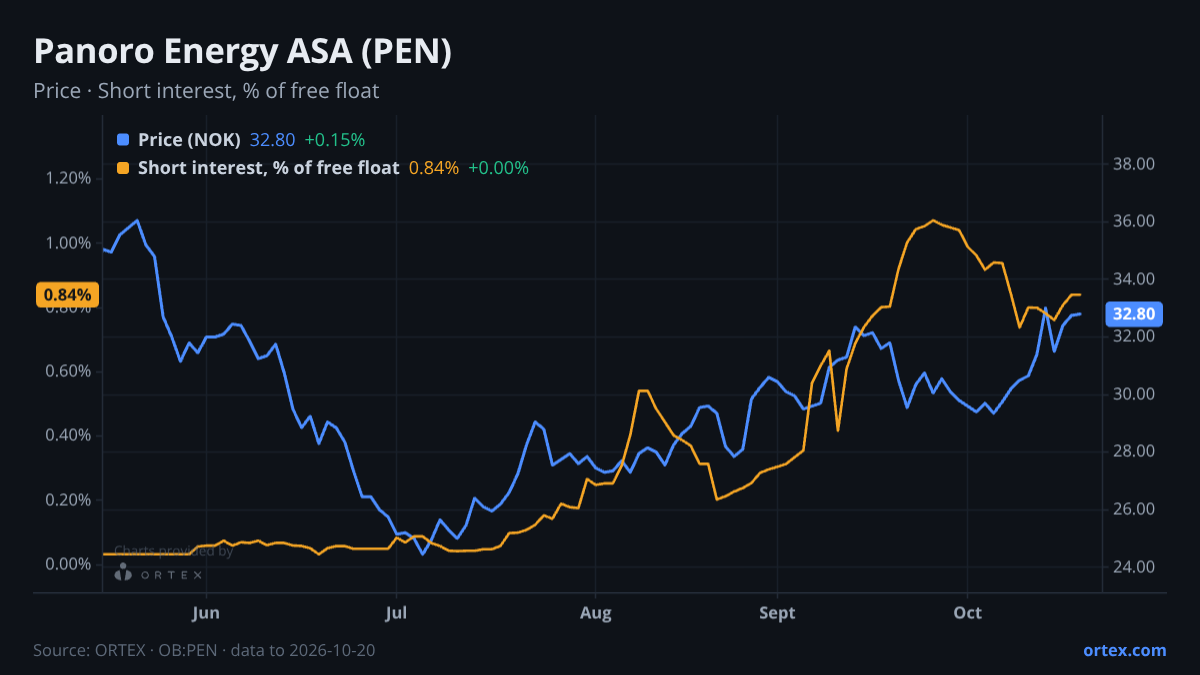Click the +0.15% price change value

[335, 140]
